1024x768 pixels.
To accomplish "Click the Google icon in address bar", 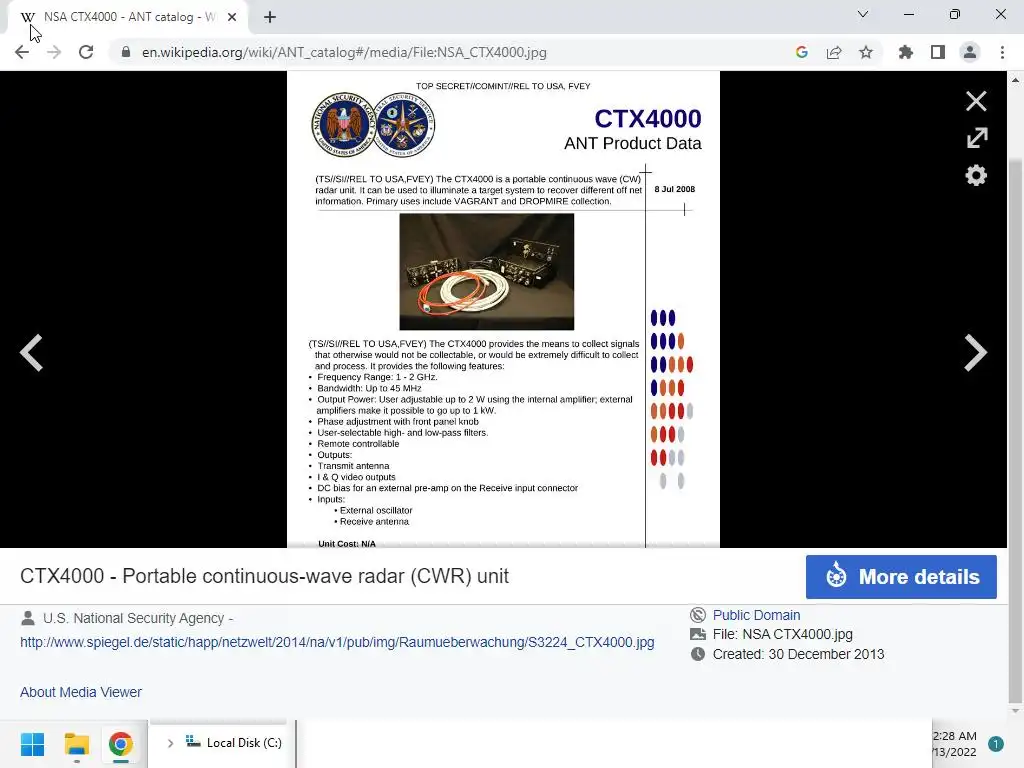I will [801, 52].
